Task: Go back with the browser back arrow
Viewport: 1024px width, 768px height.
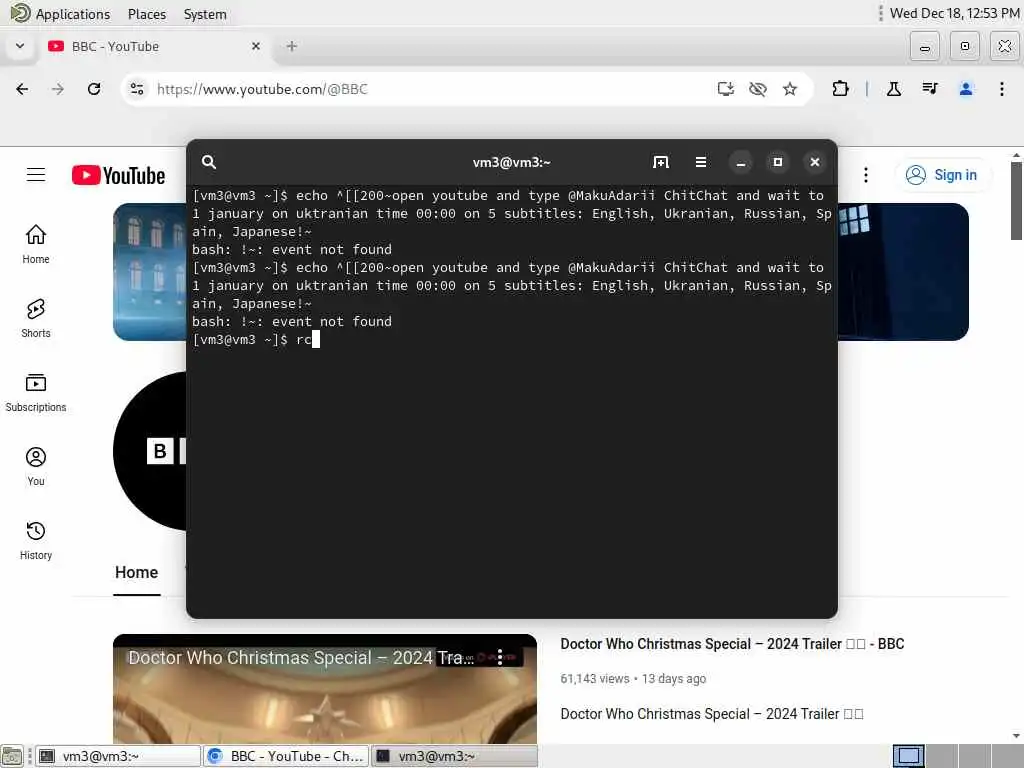Action: [x=22, y=89]
